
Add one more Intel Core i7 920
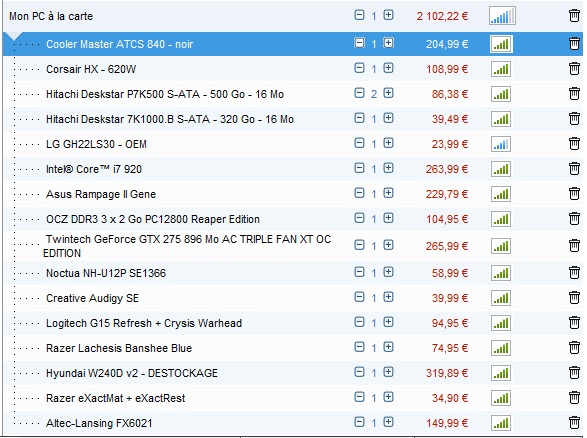tap(388, 168)
